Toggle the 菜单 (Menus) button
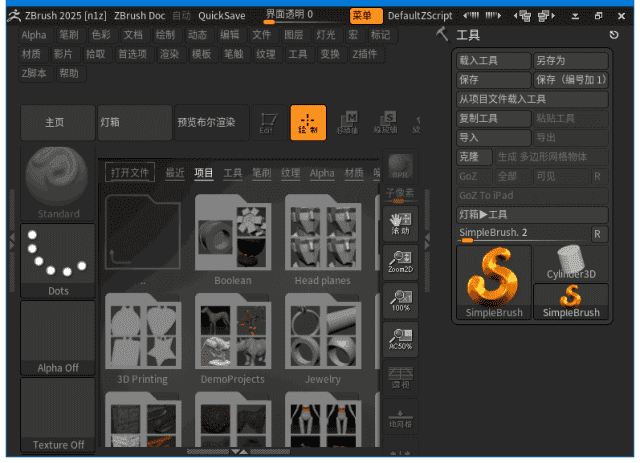This screenshot has width=640, height=463. pos(366,15)
